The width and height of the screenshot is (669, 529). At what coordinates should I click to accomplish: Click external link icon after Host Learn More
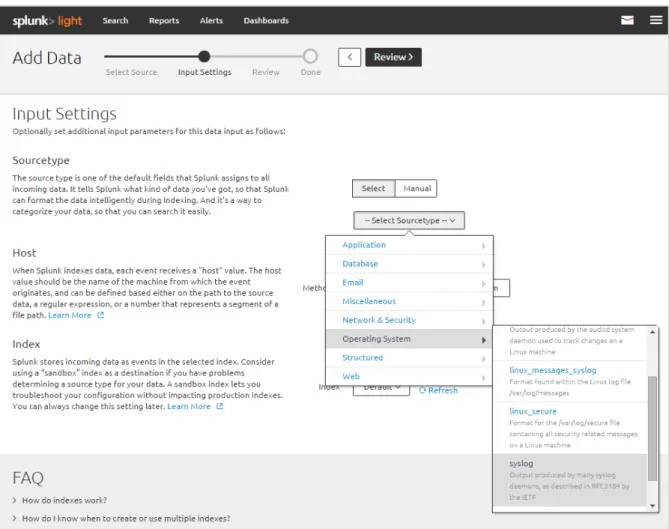[101, 315]
